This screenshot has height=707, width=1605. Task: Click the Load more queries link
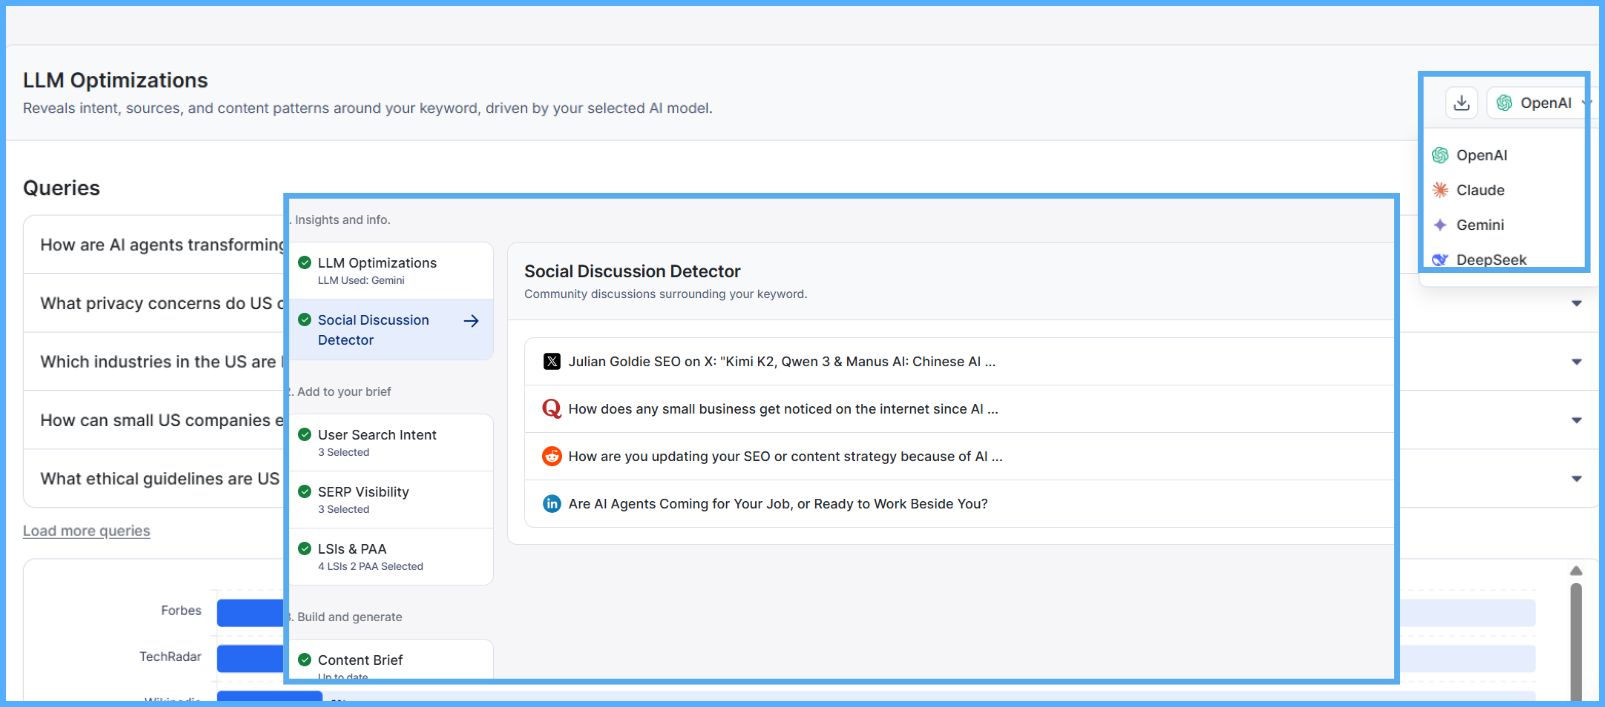(x=86, y=531)
